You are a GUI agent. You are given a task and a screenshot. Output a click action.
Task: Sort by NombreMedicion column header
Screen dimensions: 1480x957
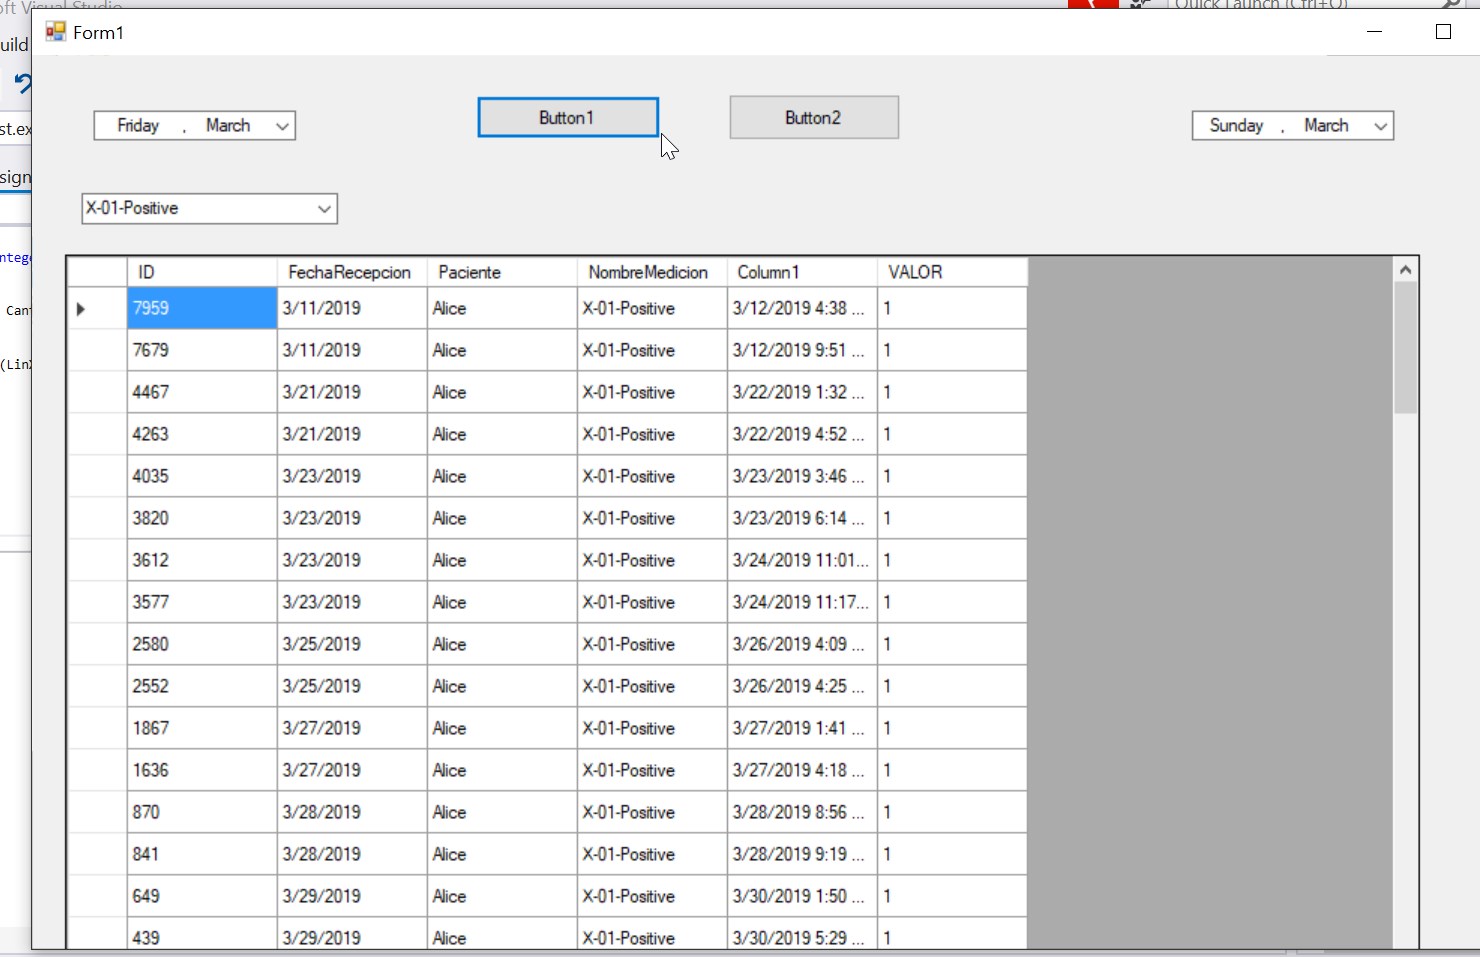pyautogui.click(x=652, y=272)
